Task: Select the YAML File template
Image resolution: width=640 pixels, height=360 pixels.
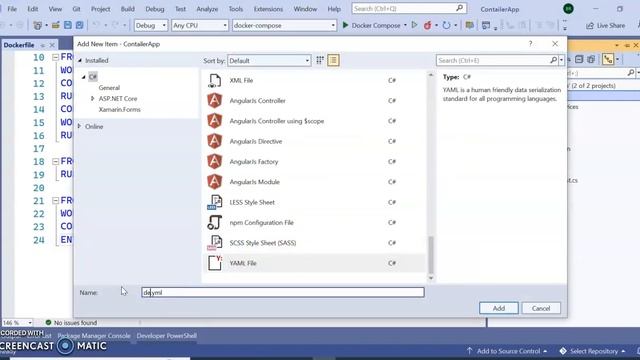Action: pos(314,263)
